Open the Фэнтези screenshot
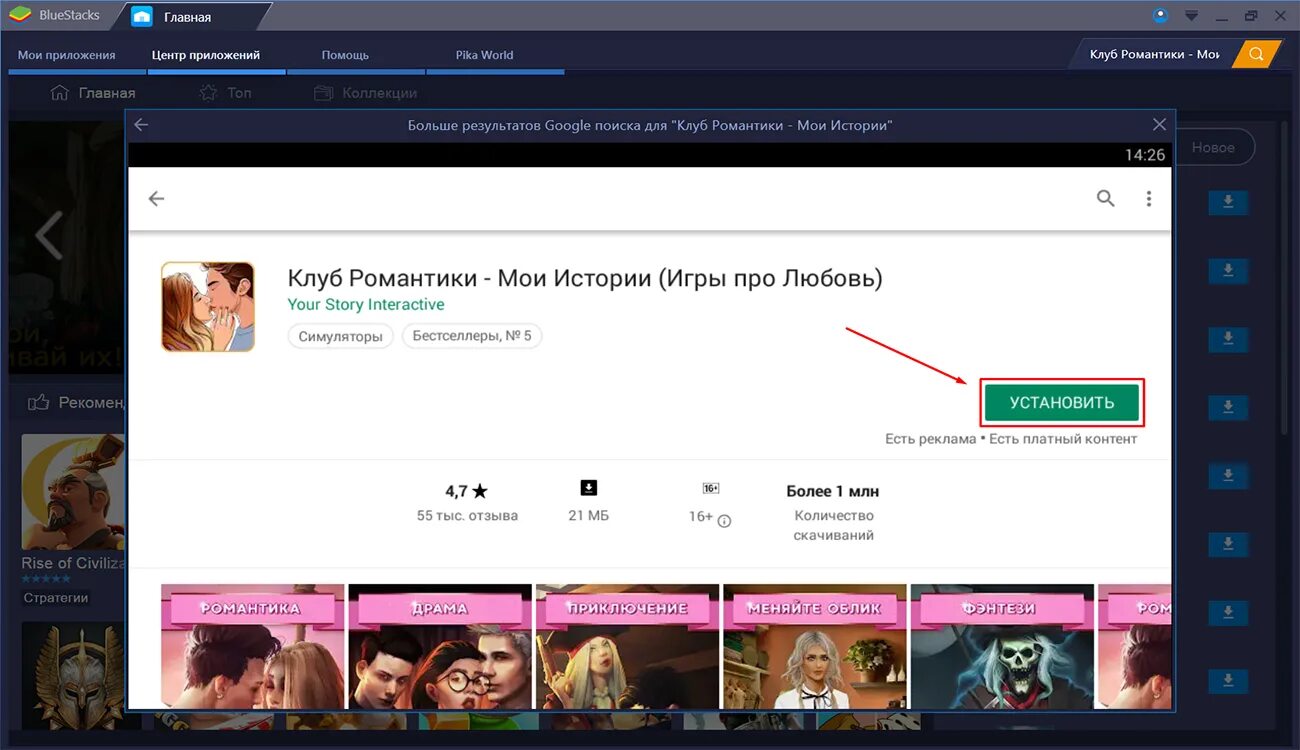This screenshot has width=1300, height=750. [x=1002, y=647]
